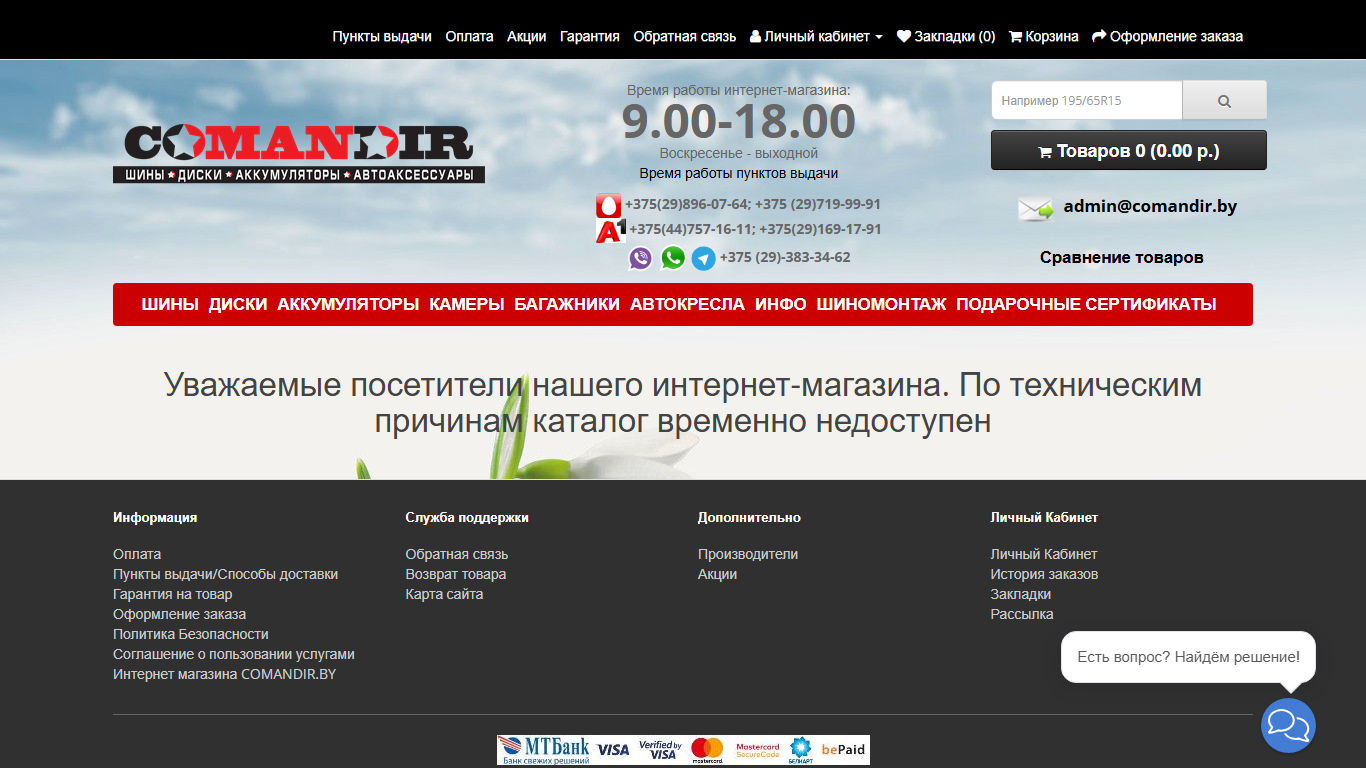
Task: Click messenger number +375 (29)-383-34-62
Action: tap(785, 257)
